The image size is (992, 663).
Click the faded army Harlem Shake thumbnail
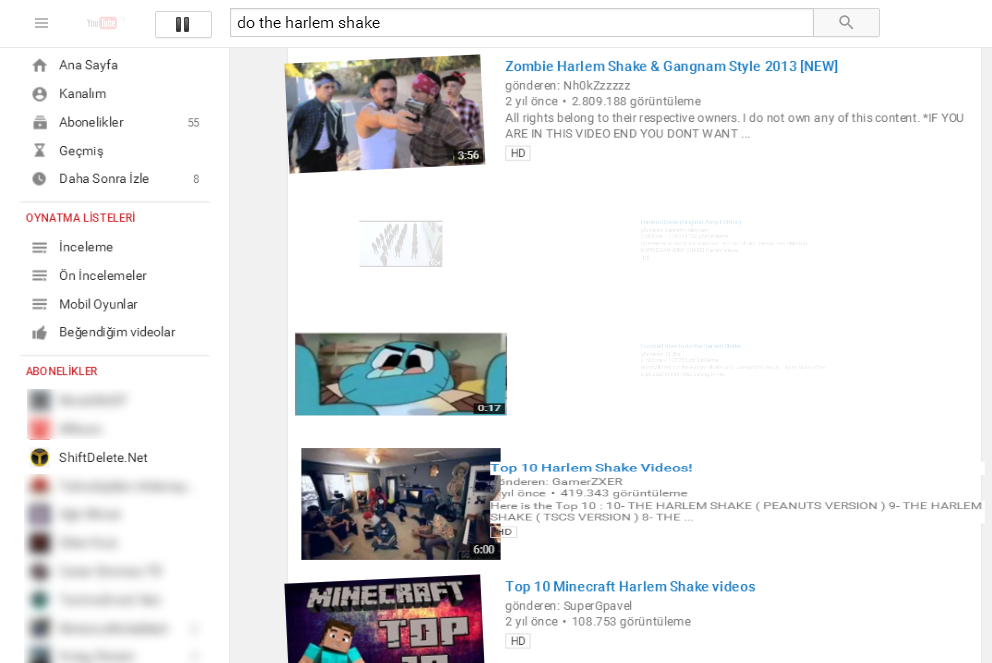point(401,244)
